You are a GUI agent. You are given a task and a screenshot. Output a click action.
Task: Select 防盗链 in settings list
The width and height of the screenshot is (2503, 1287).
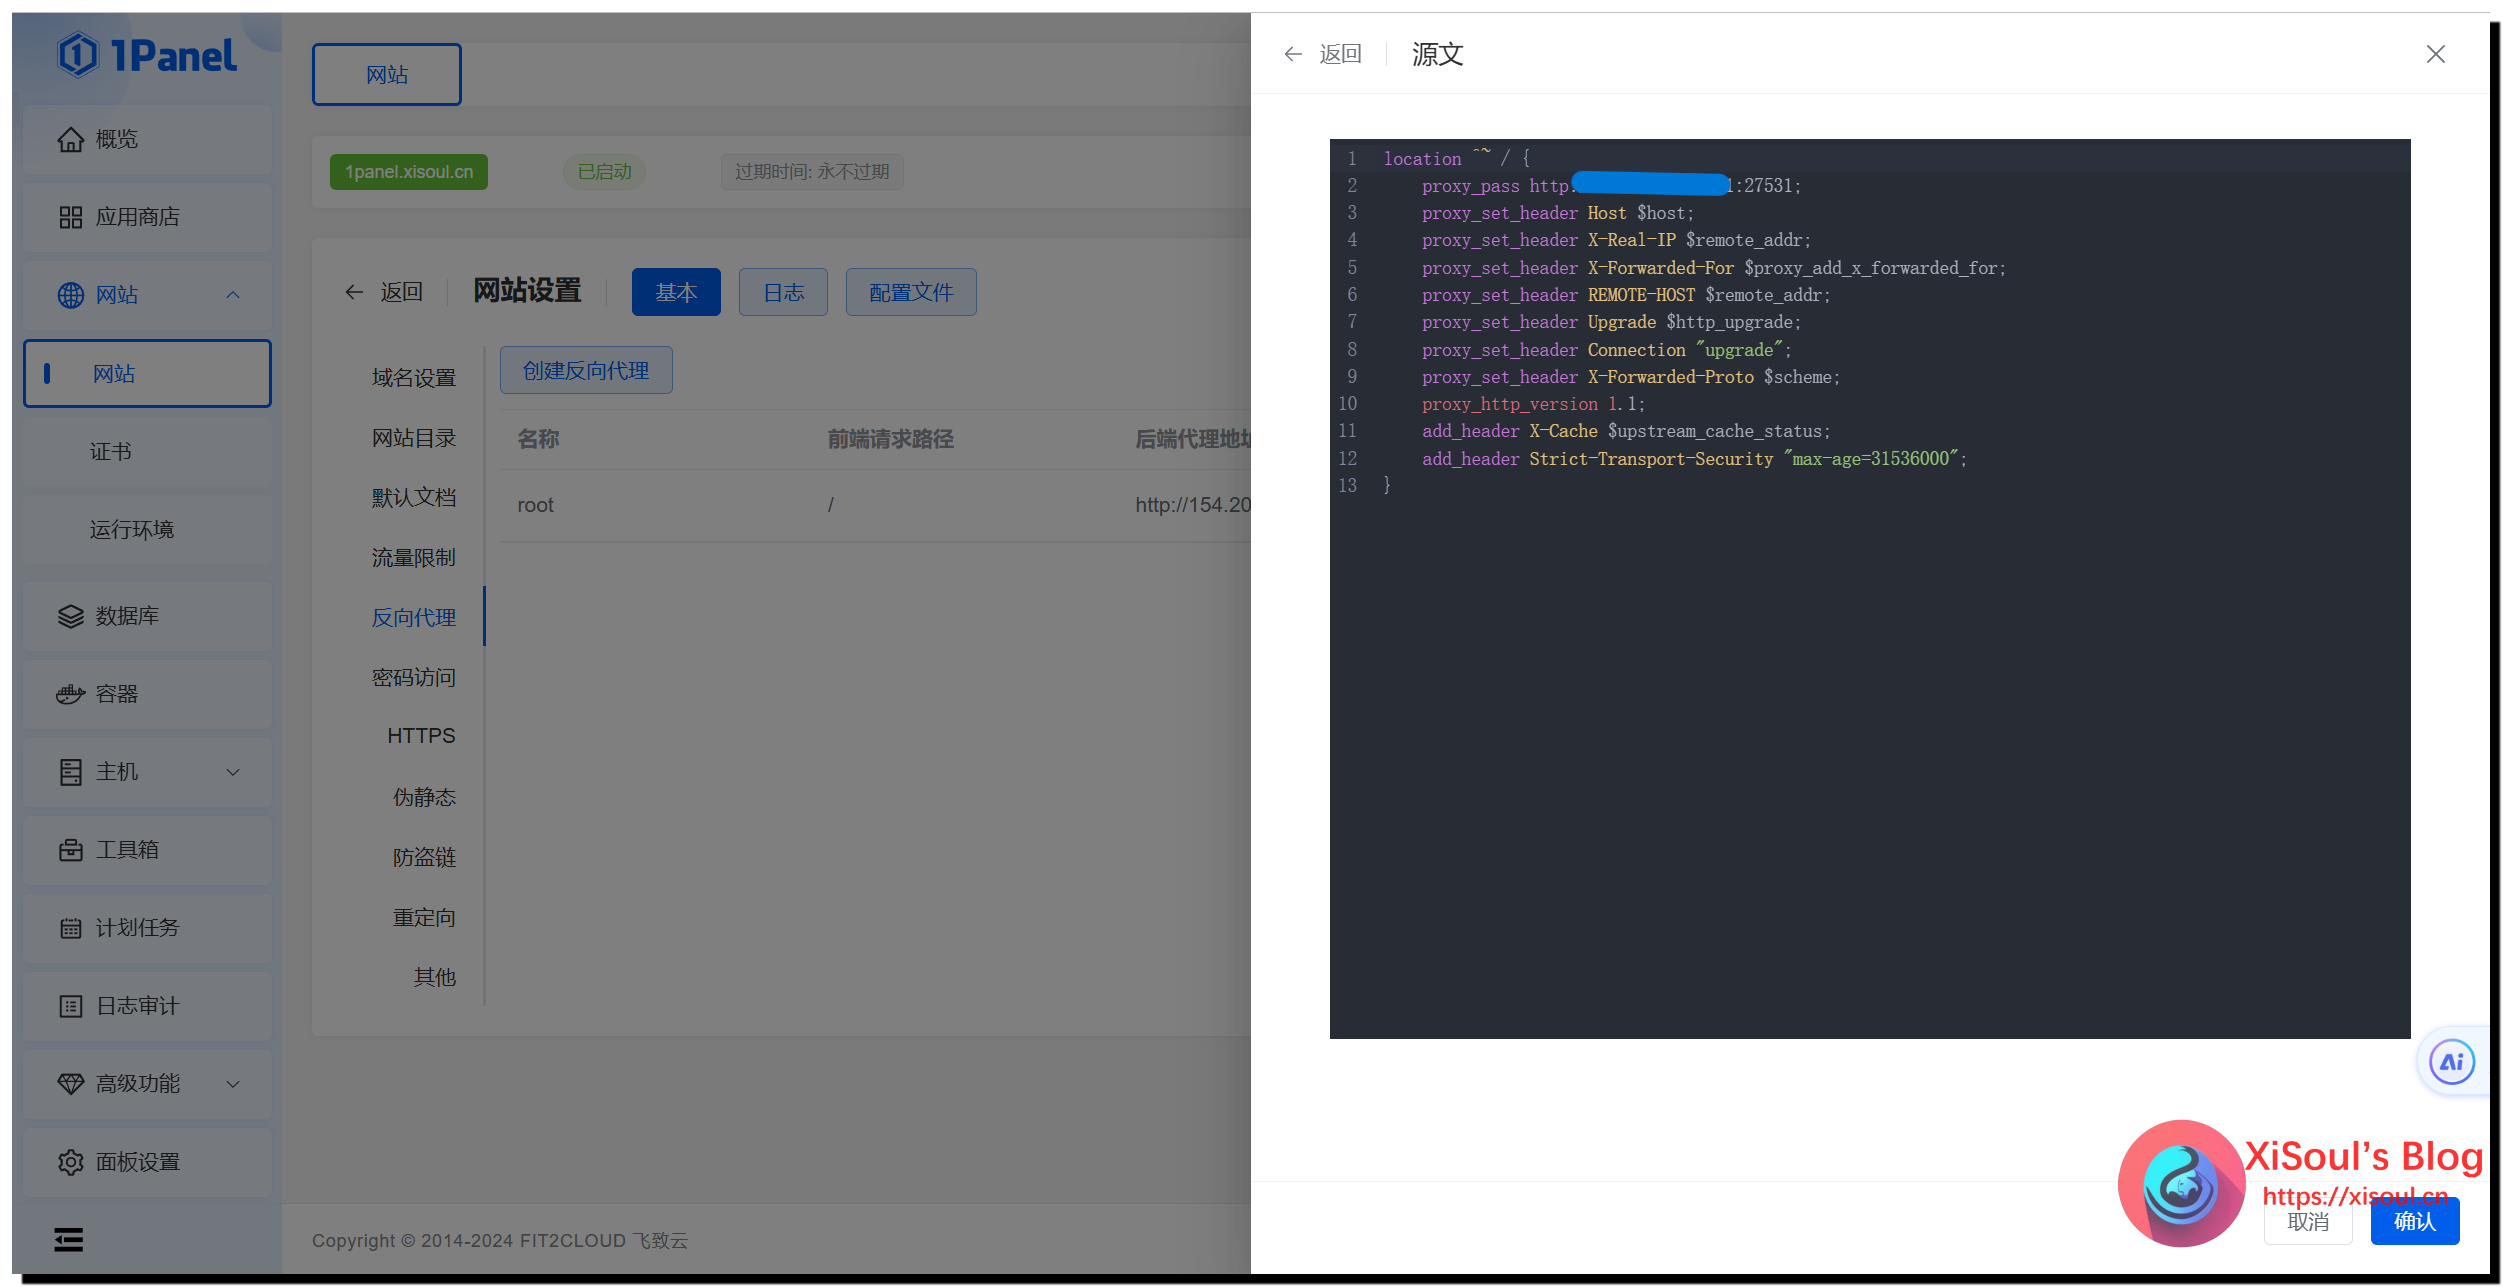click(424, 858)
